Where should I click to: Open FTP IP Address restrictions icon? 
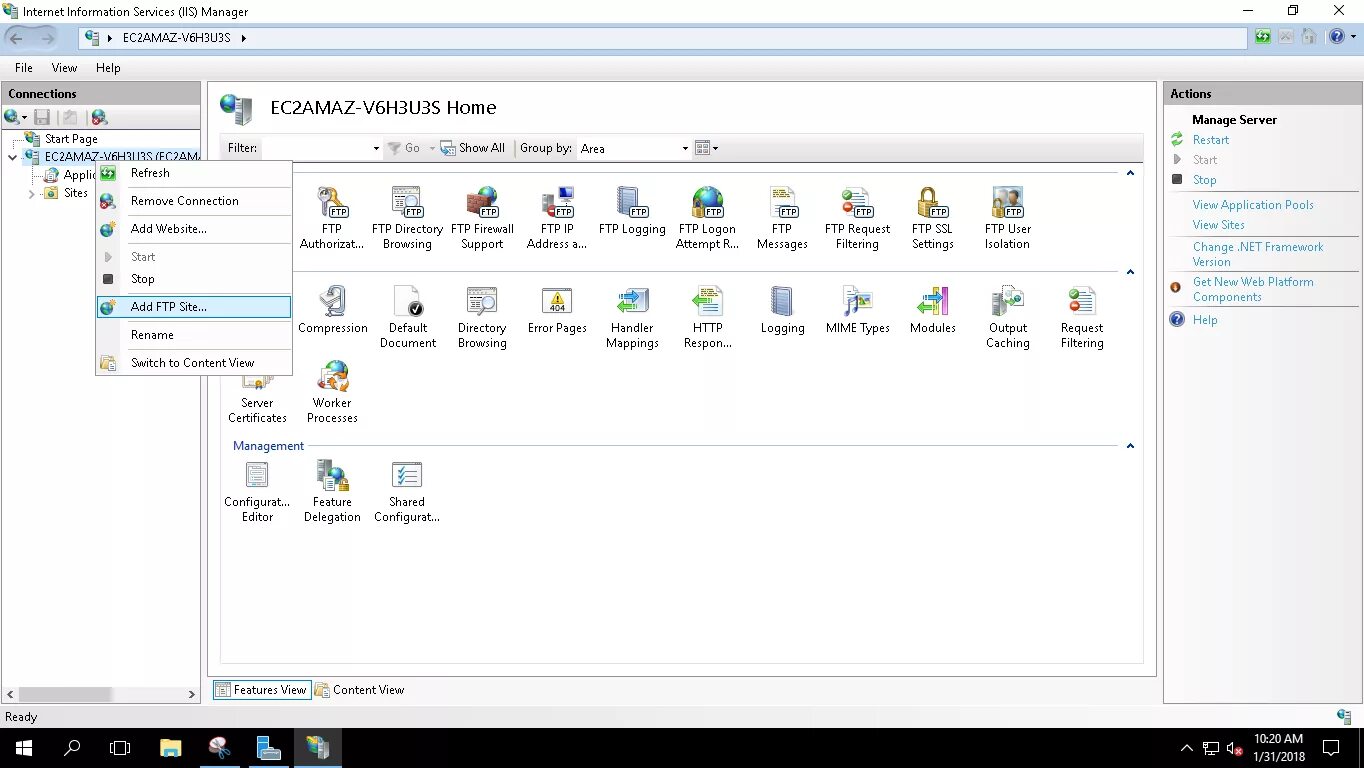[x=557, y=218]
